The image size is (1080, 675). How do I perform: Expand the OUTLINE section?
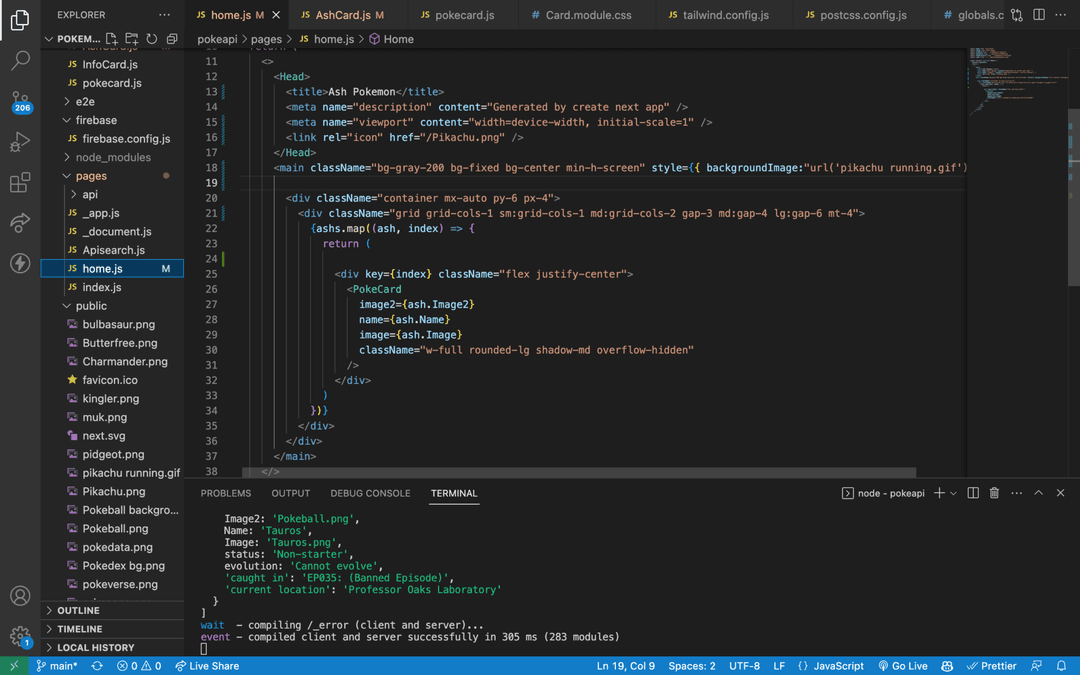112,610
